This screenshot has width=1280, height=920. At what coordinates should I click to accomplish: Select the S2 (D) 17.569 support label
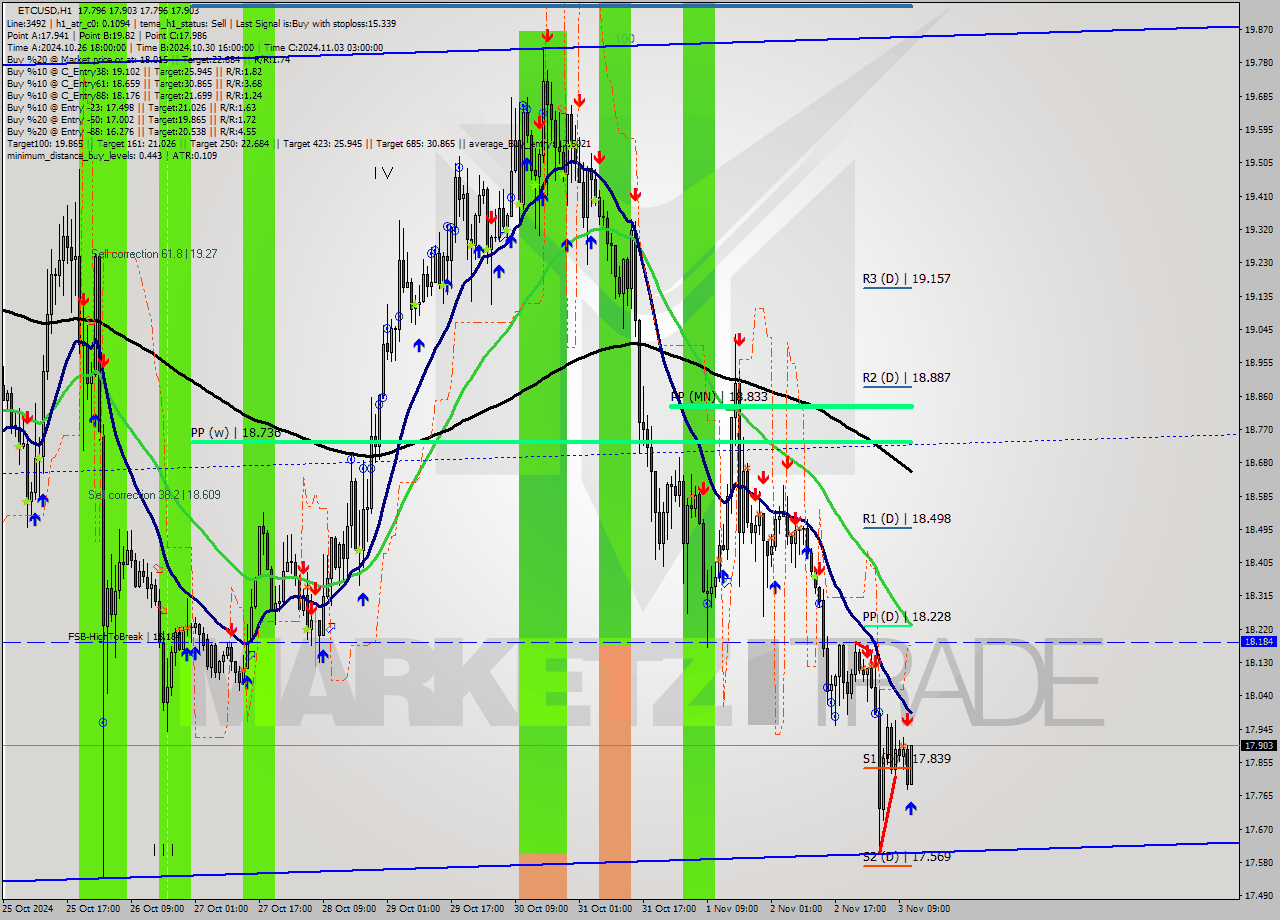click(x=907, y=857)
